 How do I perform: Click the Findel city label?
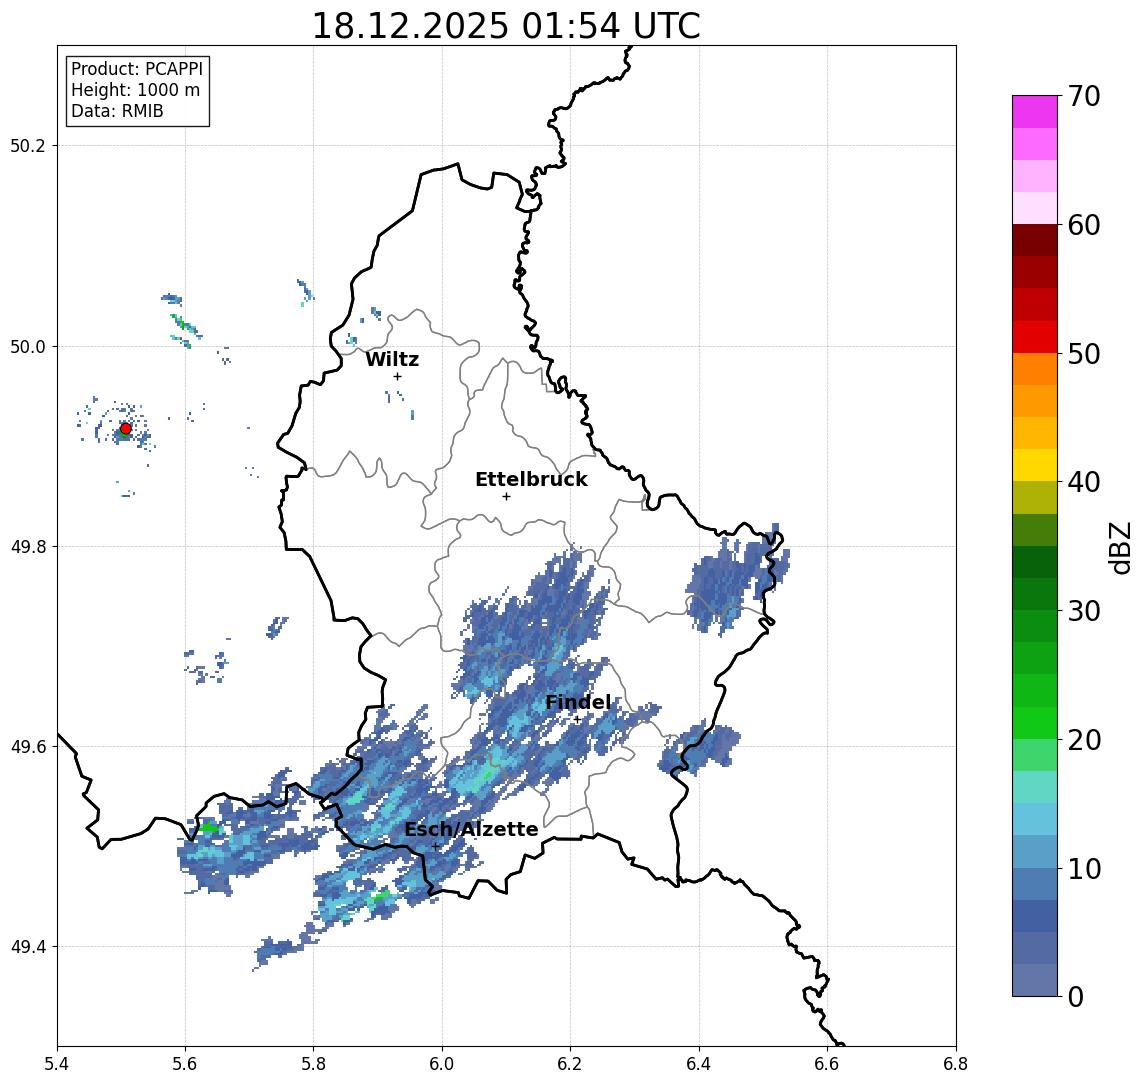(578, 703)
